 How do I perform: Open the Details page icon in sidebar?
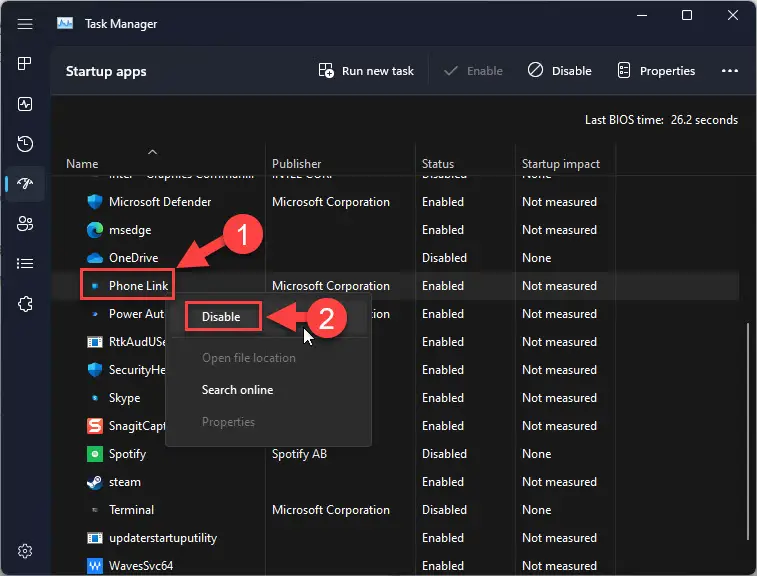pos(25,263)
